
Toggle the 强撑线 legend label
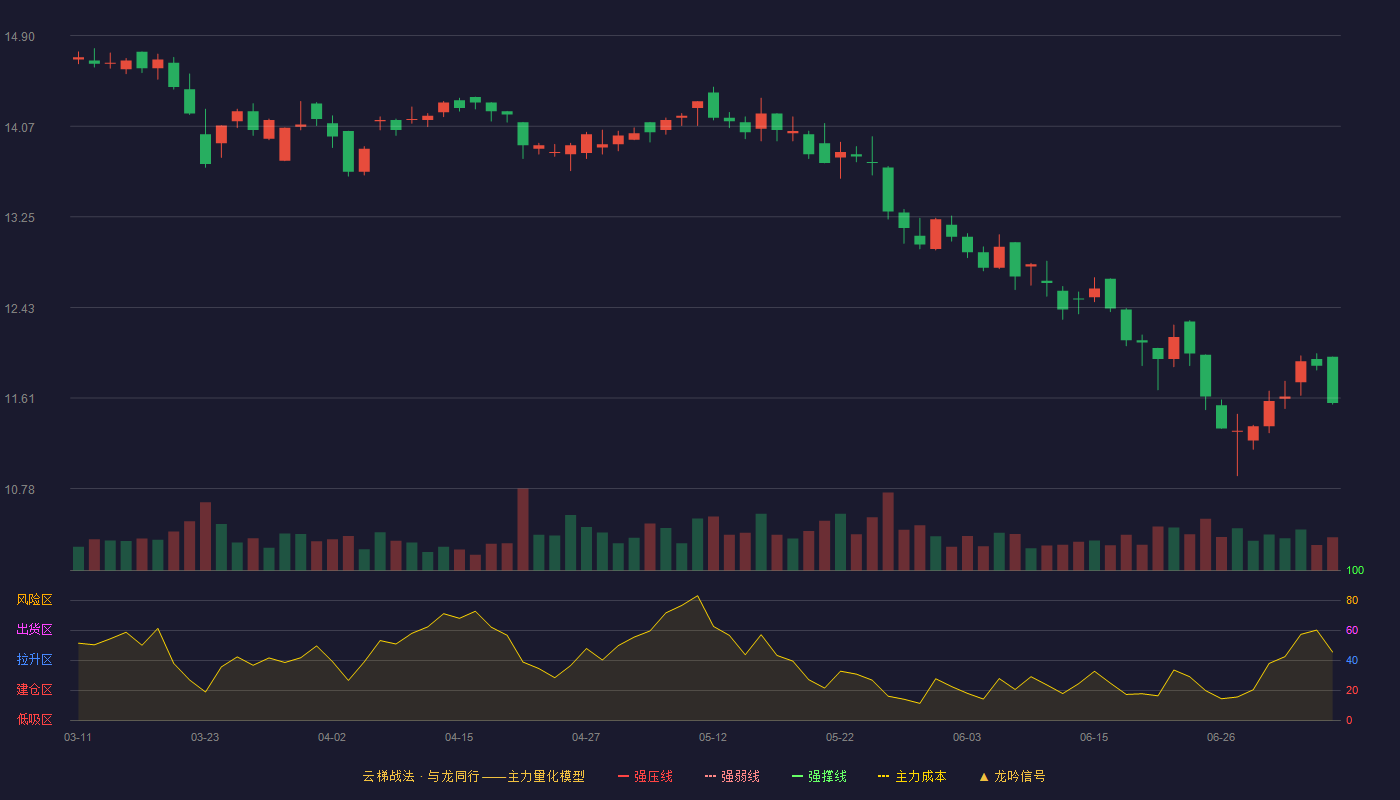click(827, 776)
